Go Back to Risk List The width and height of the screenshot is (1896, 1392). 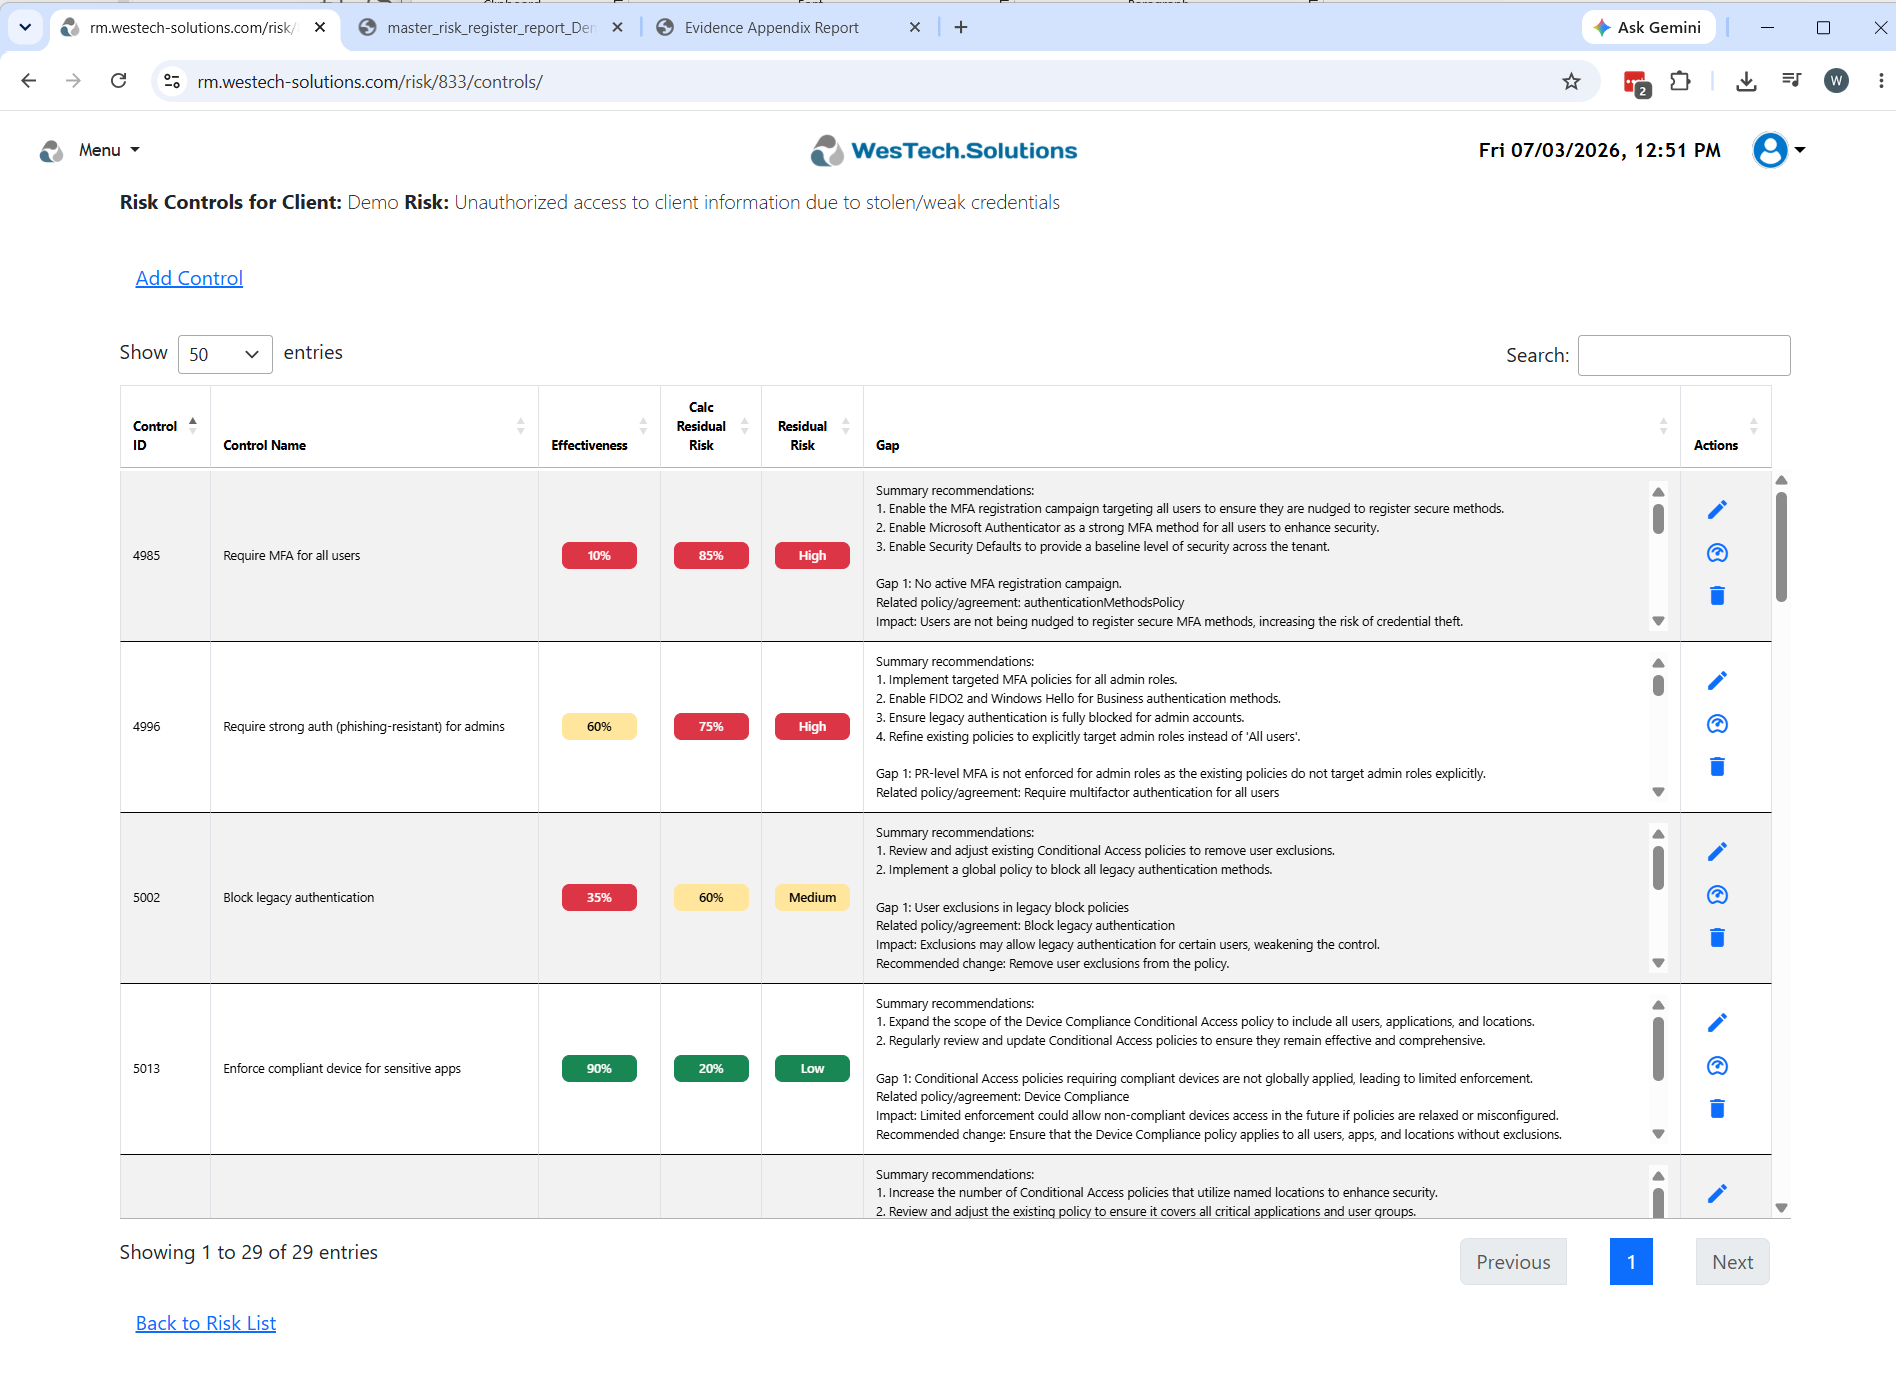[206, 1323]
